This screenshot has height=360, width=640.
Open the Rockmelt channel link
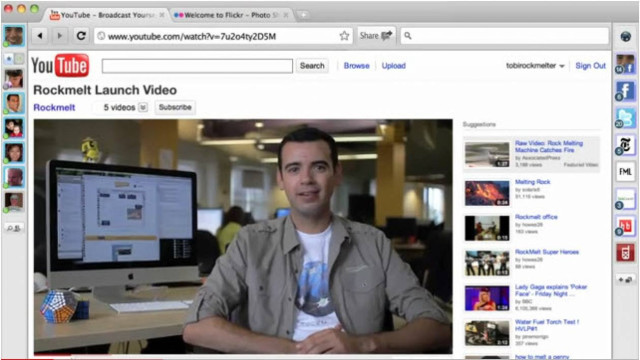[54, 107]
